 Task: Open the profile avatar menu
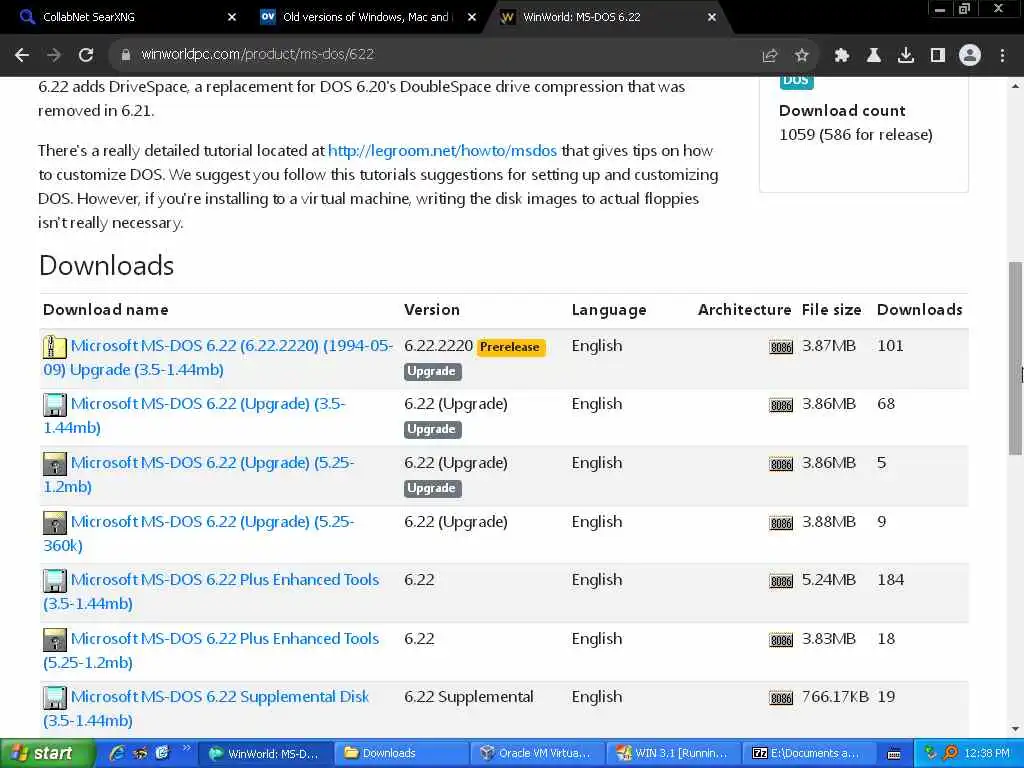[x=970, y=56]
